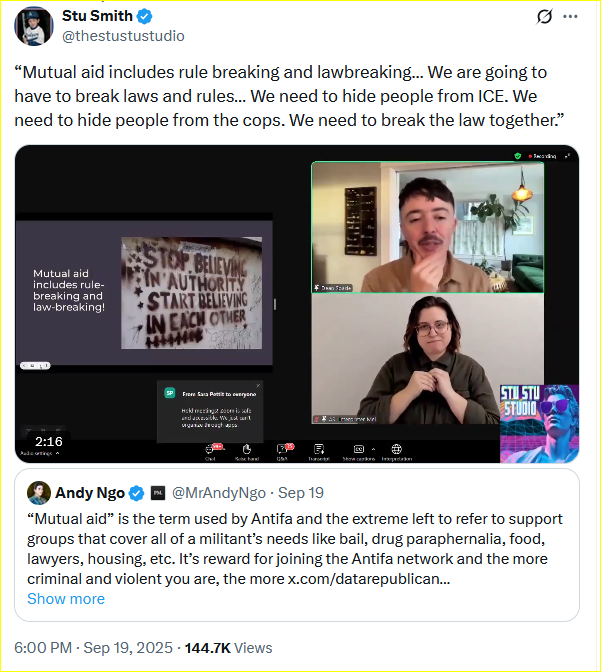The width and height of the screenshot is (601, 672).
Task: Click the Q&A icon in video
Action: (282, 449)
